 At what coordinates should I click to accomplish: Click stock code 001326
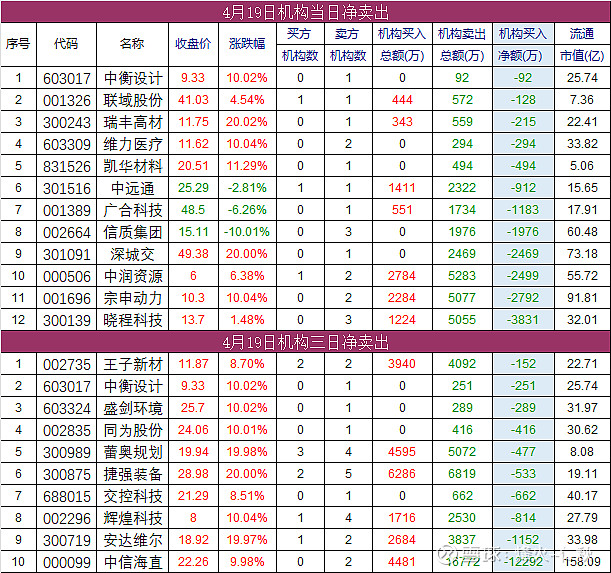[x=67, y=101]
